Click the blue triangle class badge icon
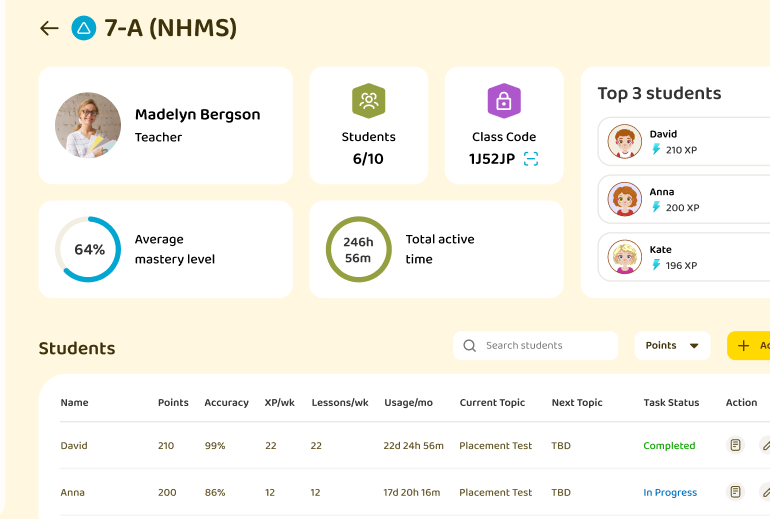770x519 pixels. tap(83, 28)
